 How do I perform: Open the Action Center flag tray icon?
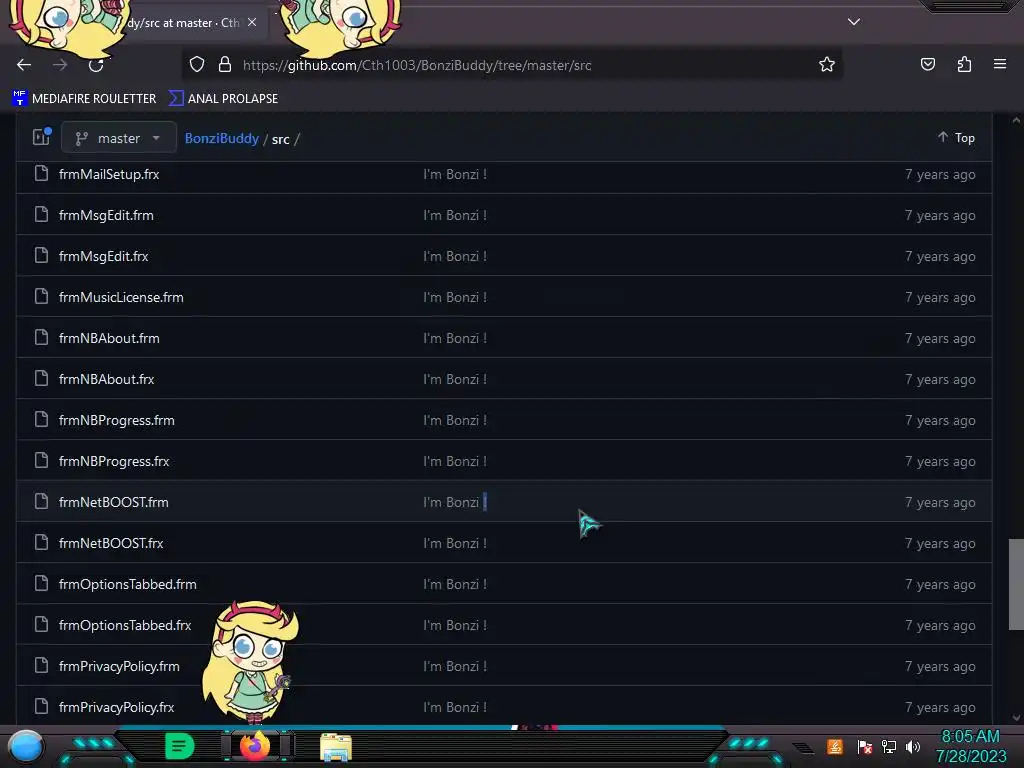tap(864, 746)
